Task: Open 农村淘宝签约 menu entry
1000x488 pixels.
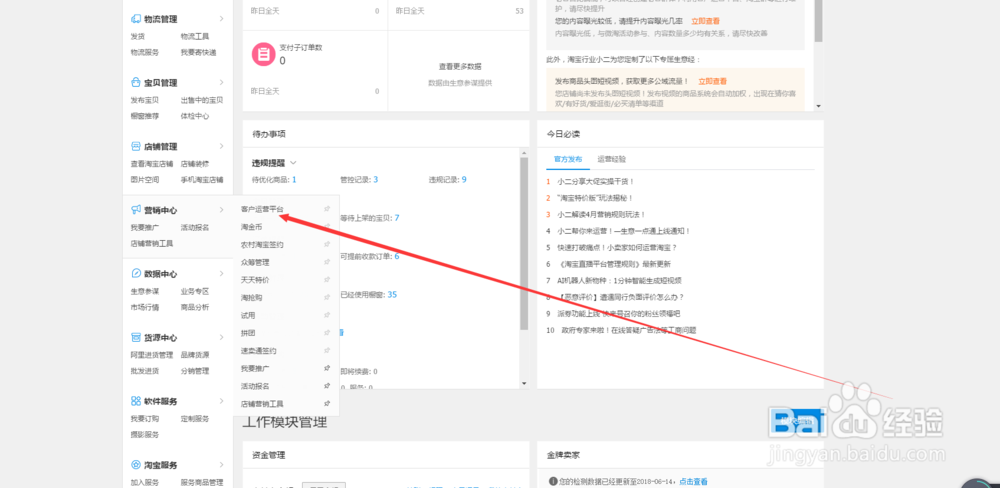Action: (x=262, y=244)
